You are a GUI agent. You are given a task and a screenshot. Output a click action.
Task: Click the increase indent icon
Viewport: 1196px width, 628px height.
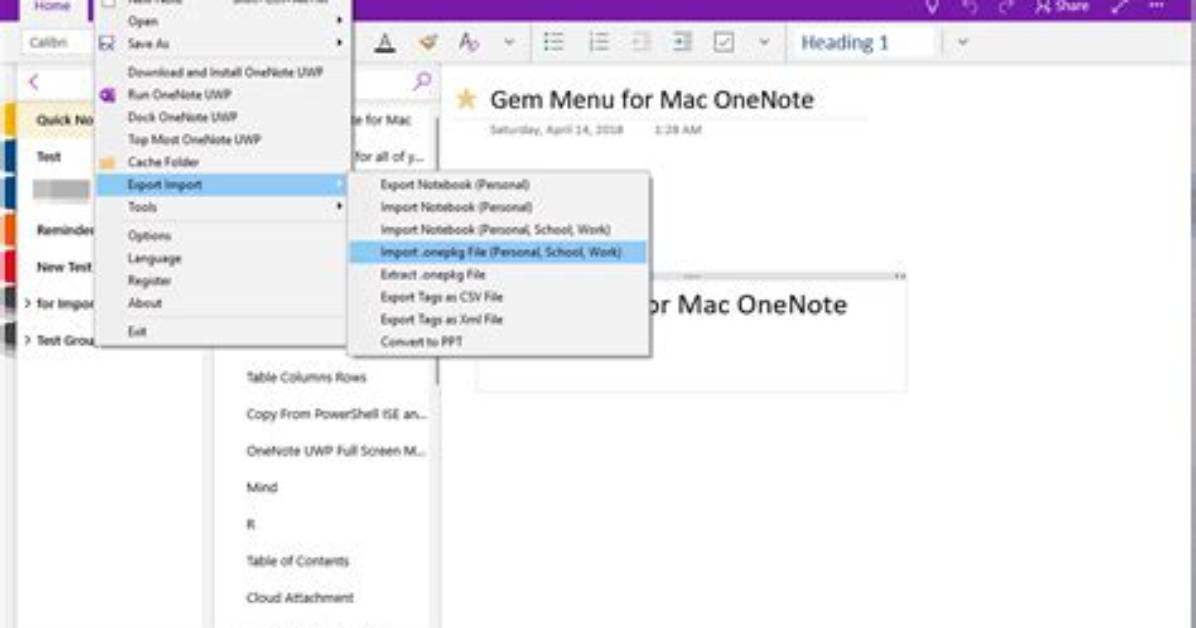pos(682,43)
